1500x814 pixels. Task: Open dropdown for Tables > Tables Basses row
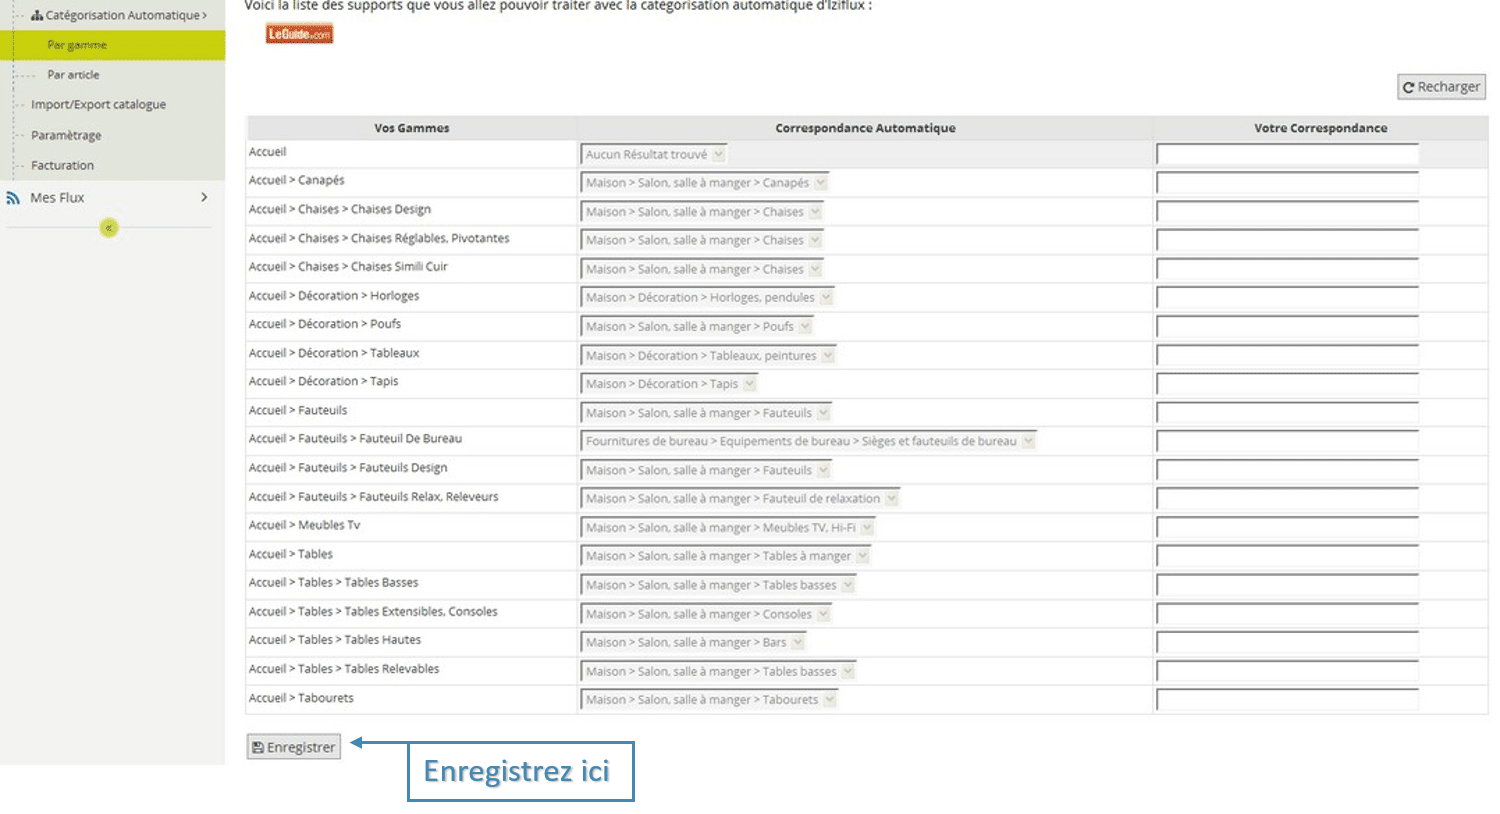coord(718,585)
